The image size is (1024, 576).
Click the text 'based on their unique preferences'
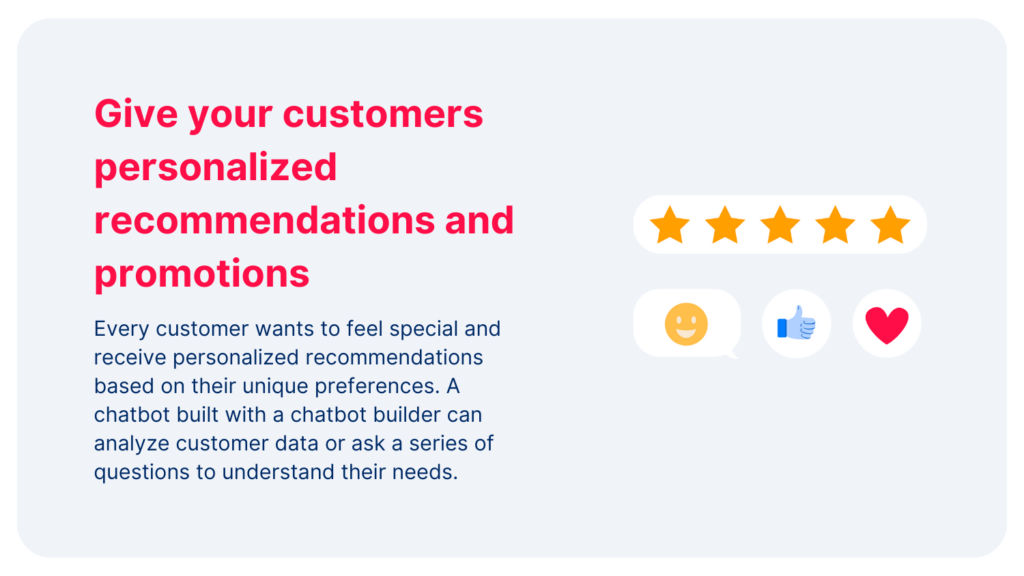pyautogui.click(x=256, y=386)
